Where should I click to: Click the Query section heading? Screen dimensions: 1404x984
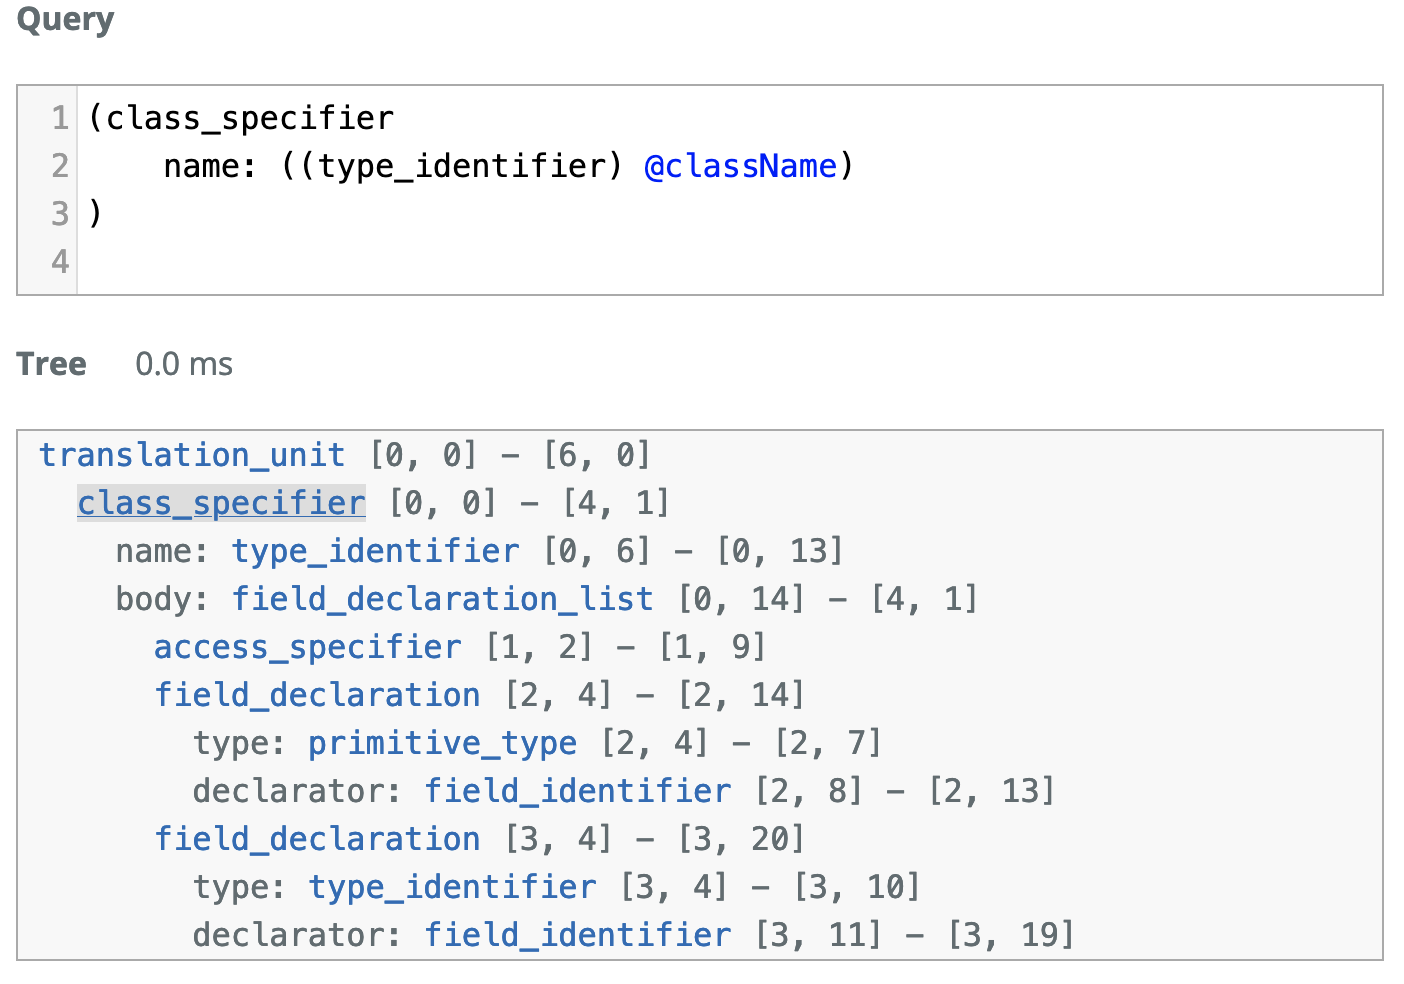pyautogui.click(x=65, y=20)
